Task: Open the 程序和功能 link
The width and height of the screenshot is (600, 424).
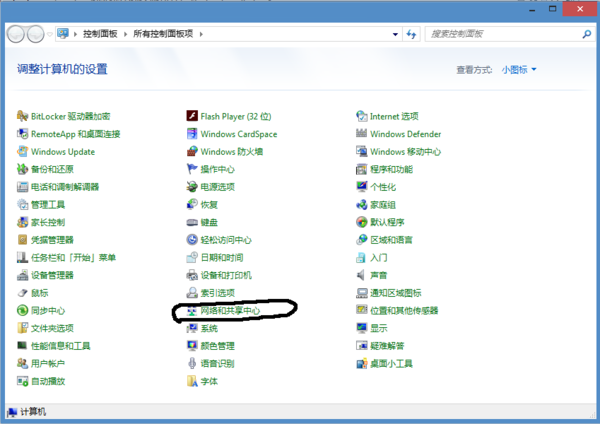Action: 391,170
